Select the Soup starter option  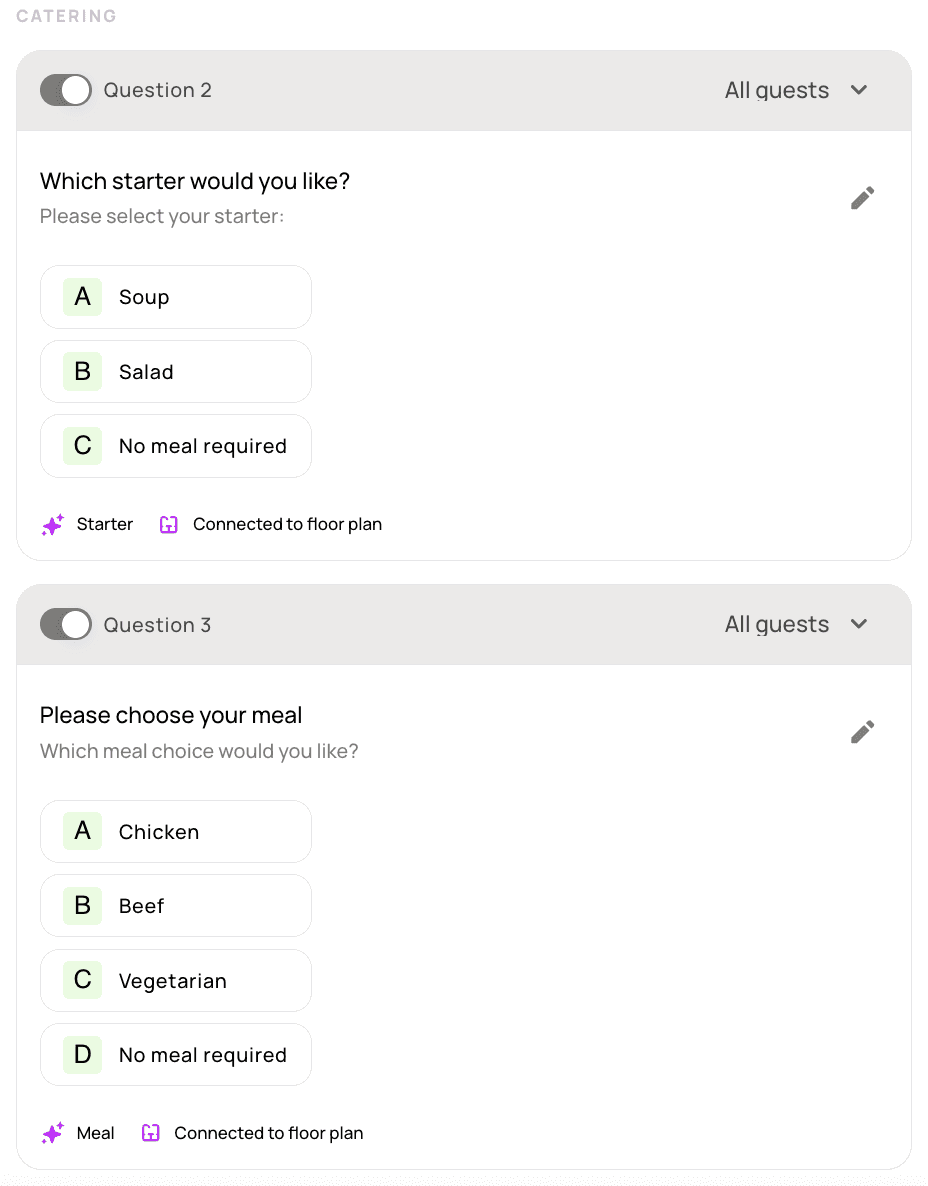[x=176, y=297]
